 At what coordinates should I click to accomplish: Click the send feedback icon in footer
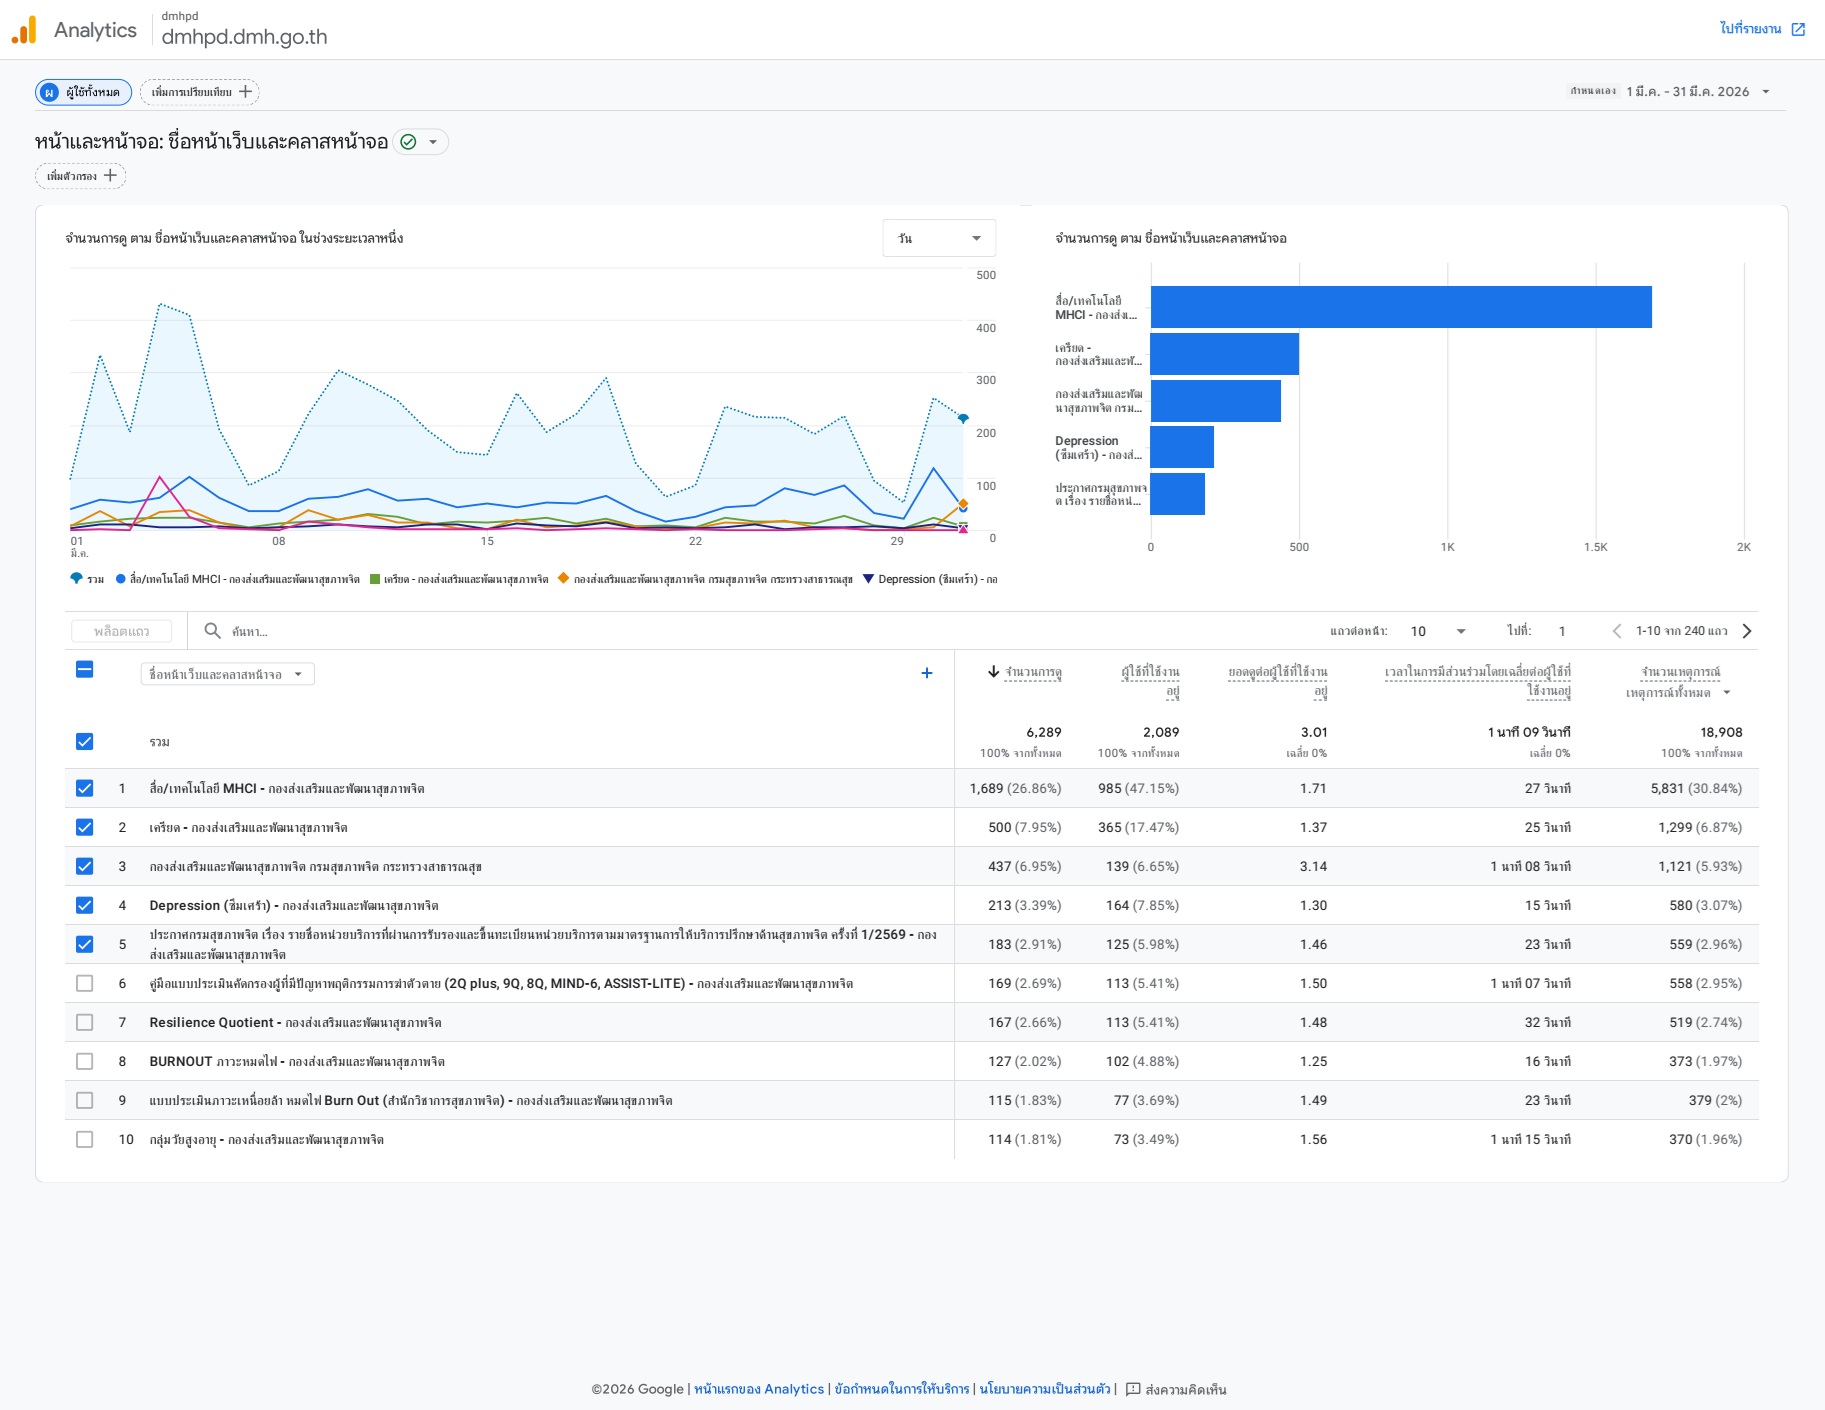click(1133, 1389)
